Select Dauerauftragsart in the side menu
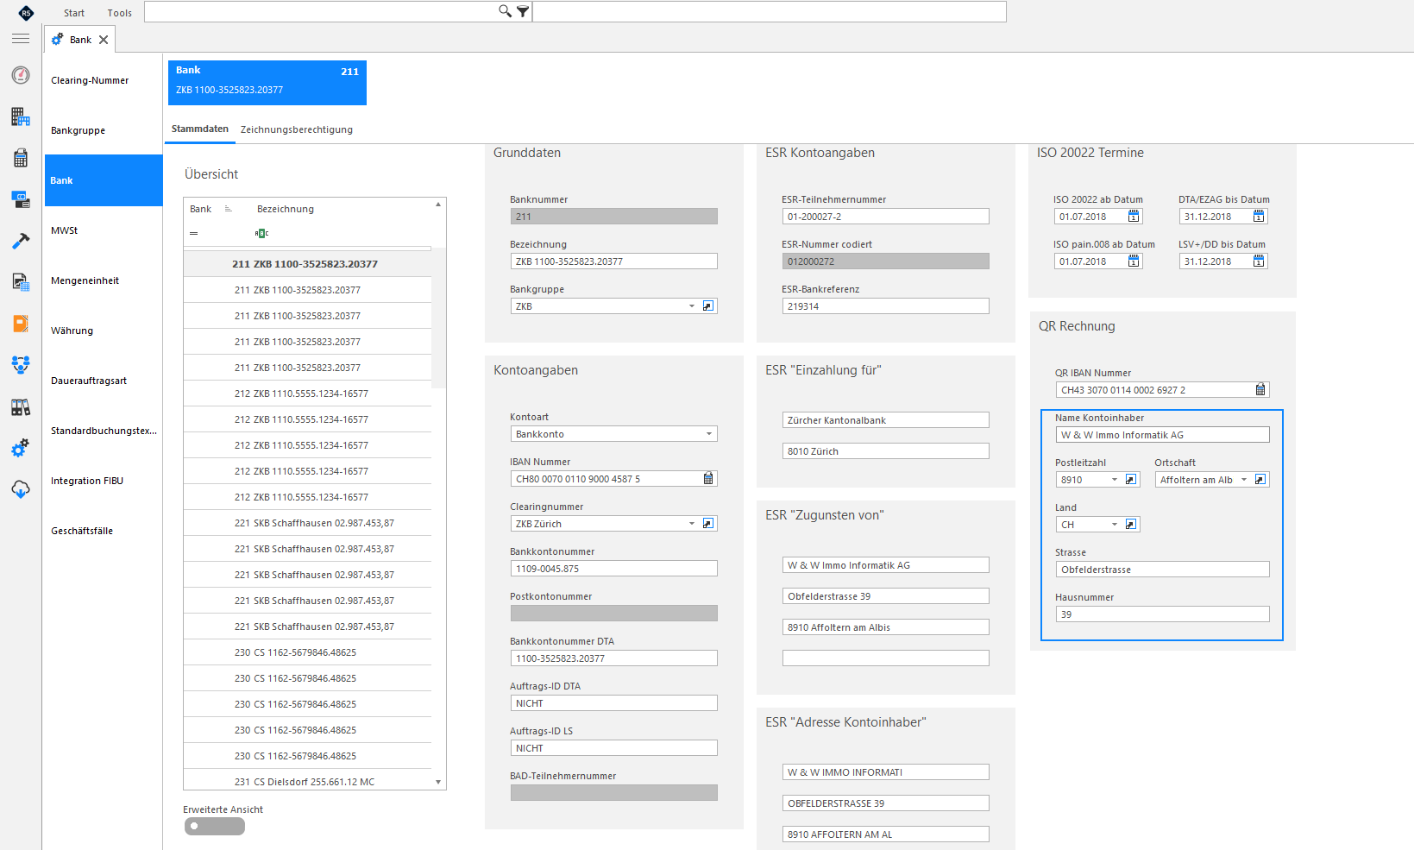Screen dimensions: 1414x850 point(103,380)
